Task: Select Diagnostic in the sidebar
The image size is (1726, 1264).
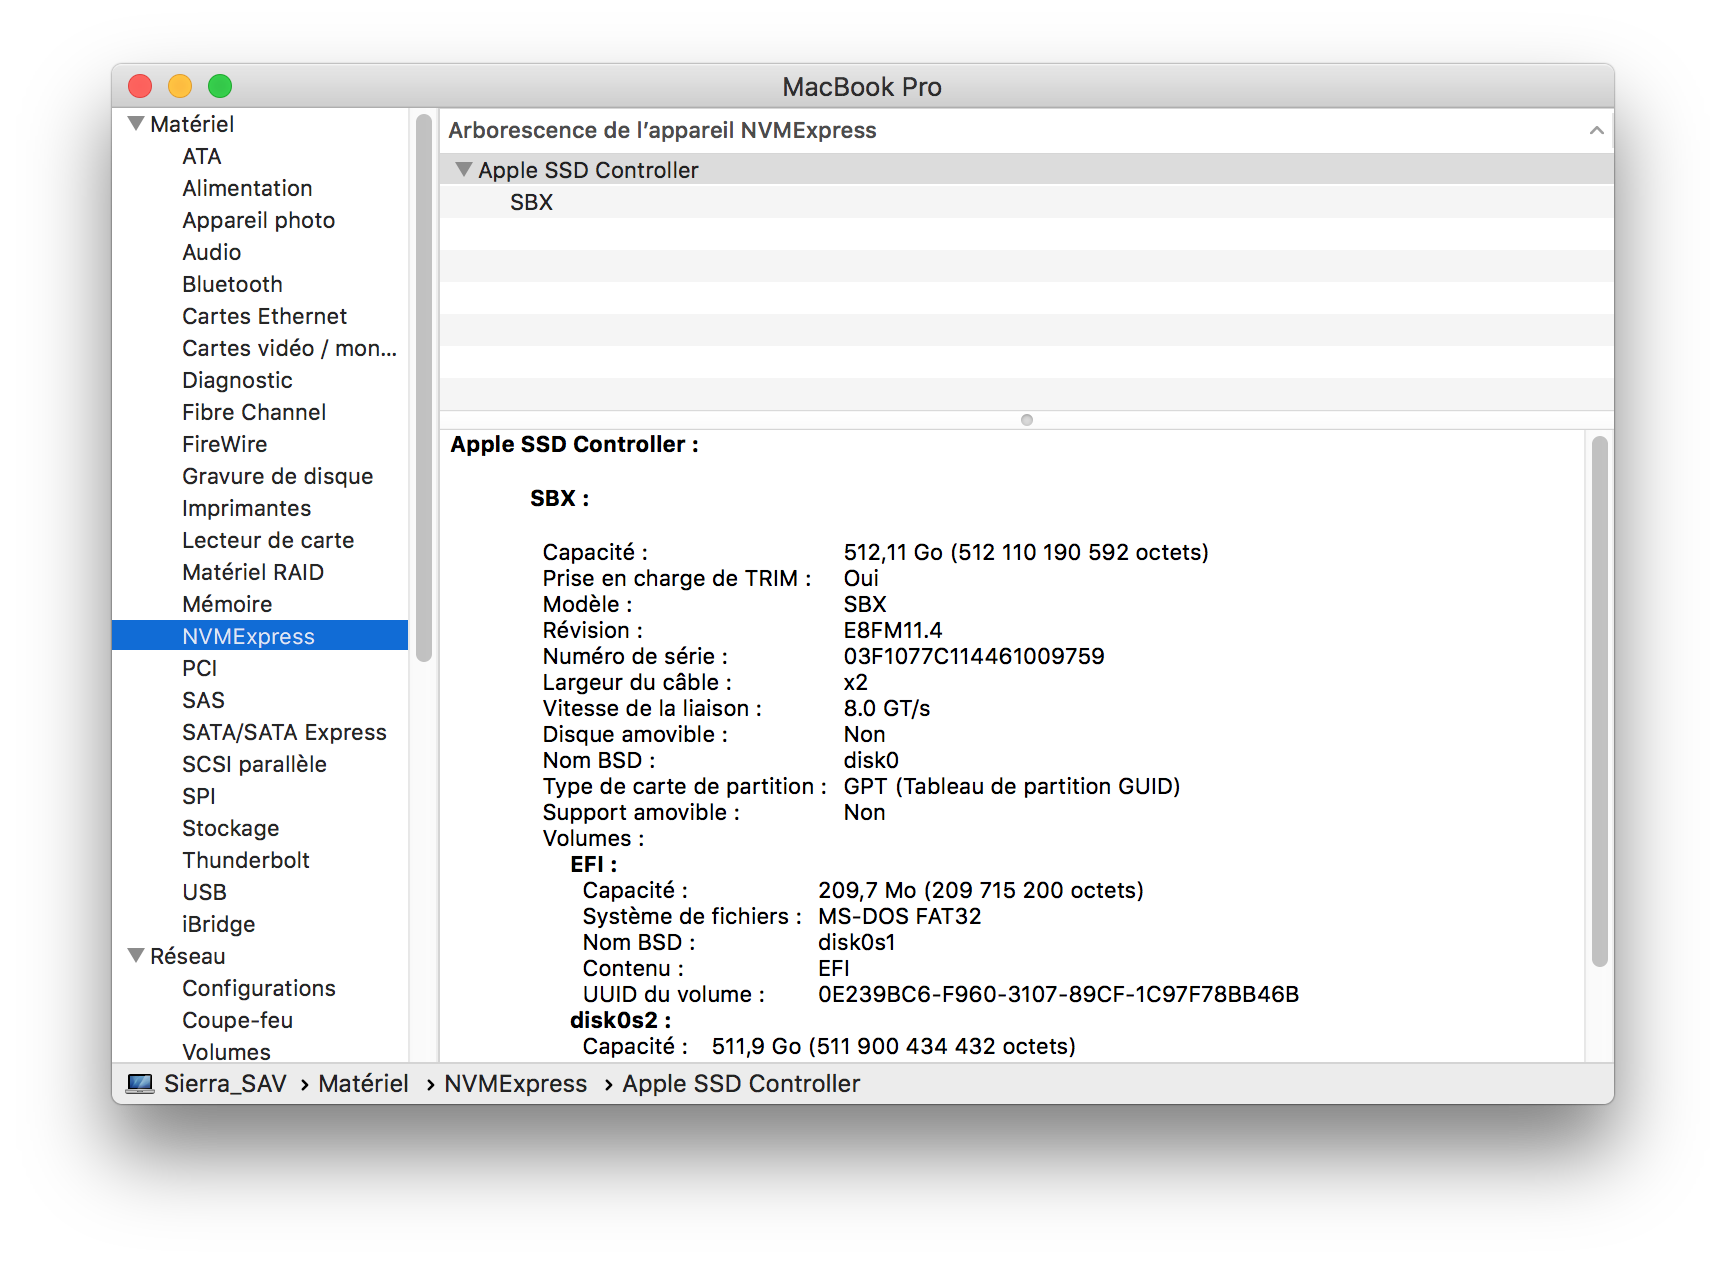Action: point(237,380)
